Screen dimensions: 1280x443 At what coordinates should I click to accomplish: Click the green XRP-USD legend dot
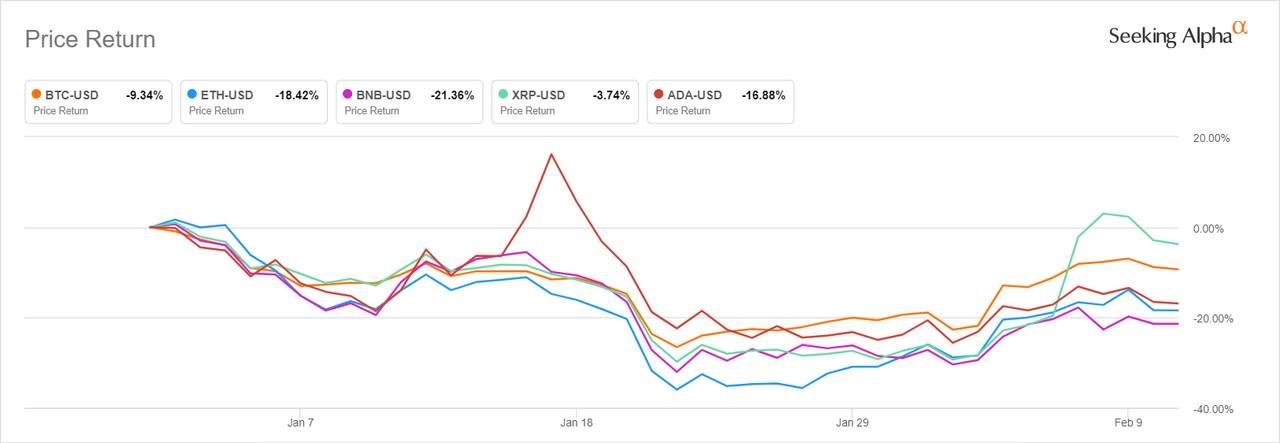(504, 95)
